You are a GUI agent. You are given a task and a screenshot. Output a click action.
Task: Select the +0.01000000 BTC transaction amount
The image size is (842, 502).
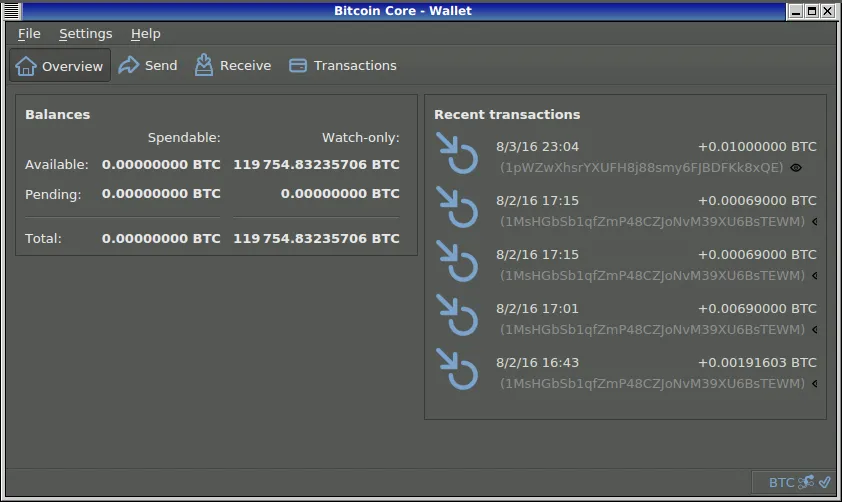point(757,147)
